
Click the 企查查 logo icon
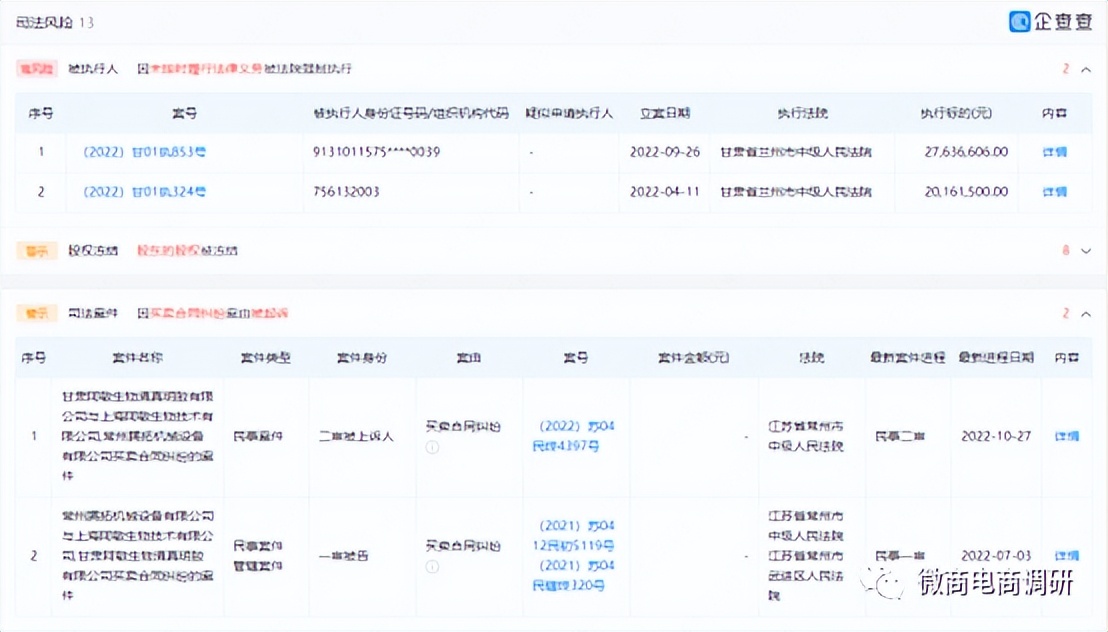point(1018,22)
